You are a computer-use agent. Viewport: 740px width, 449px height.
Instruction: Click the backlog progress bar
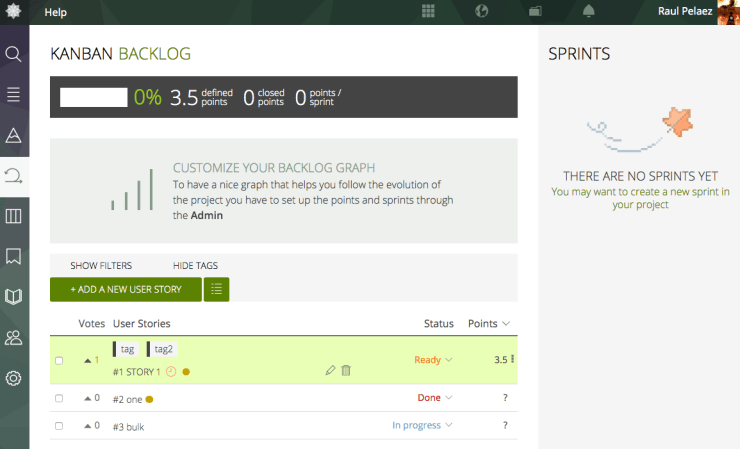tap(94, 97)
